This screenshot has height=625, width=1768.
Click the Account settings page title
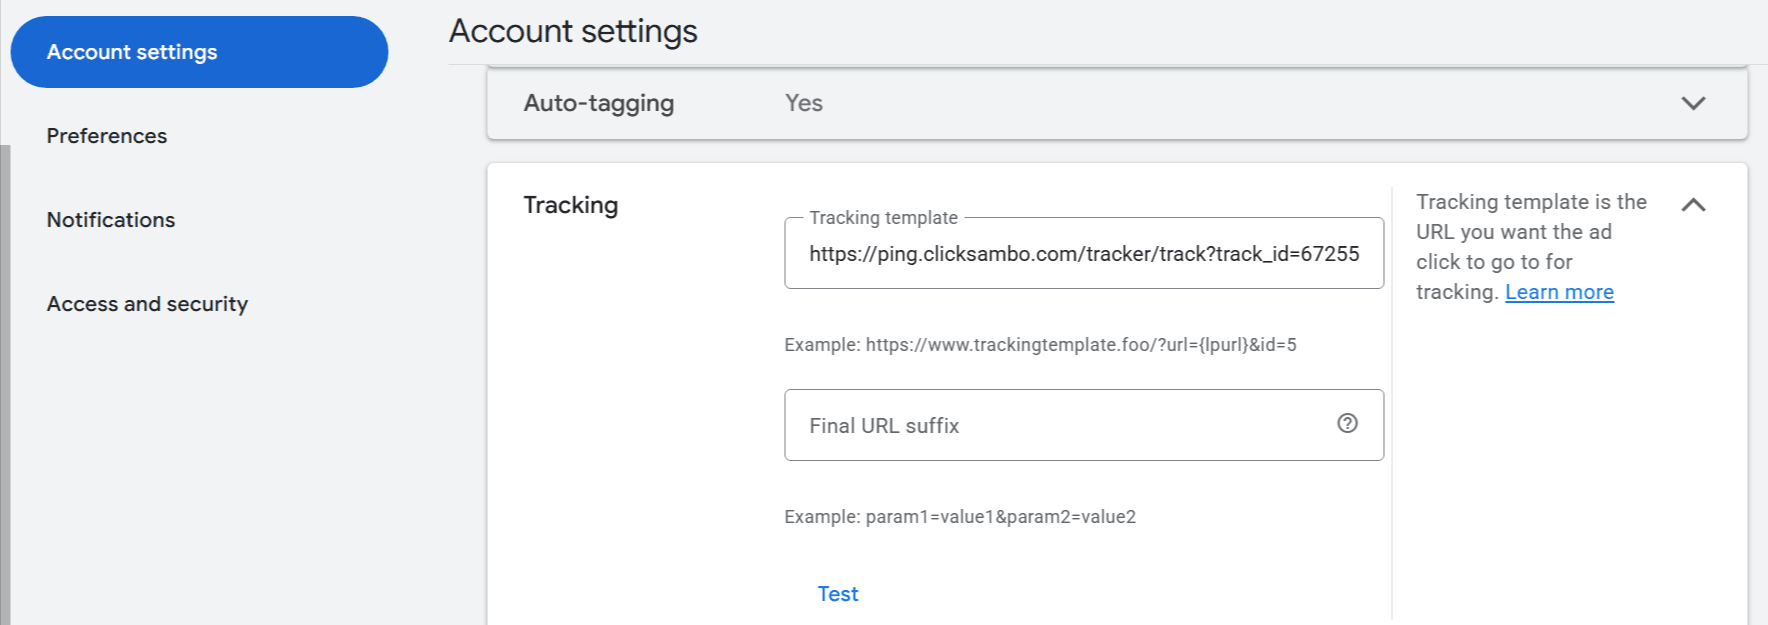pyautogui.click(x=573, y=31)
